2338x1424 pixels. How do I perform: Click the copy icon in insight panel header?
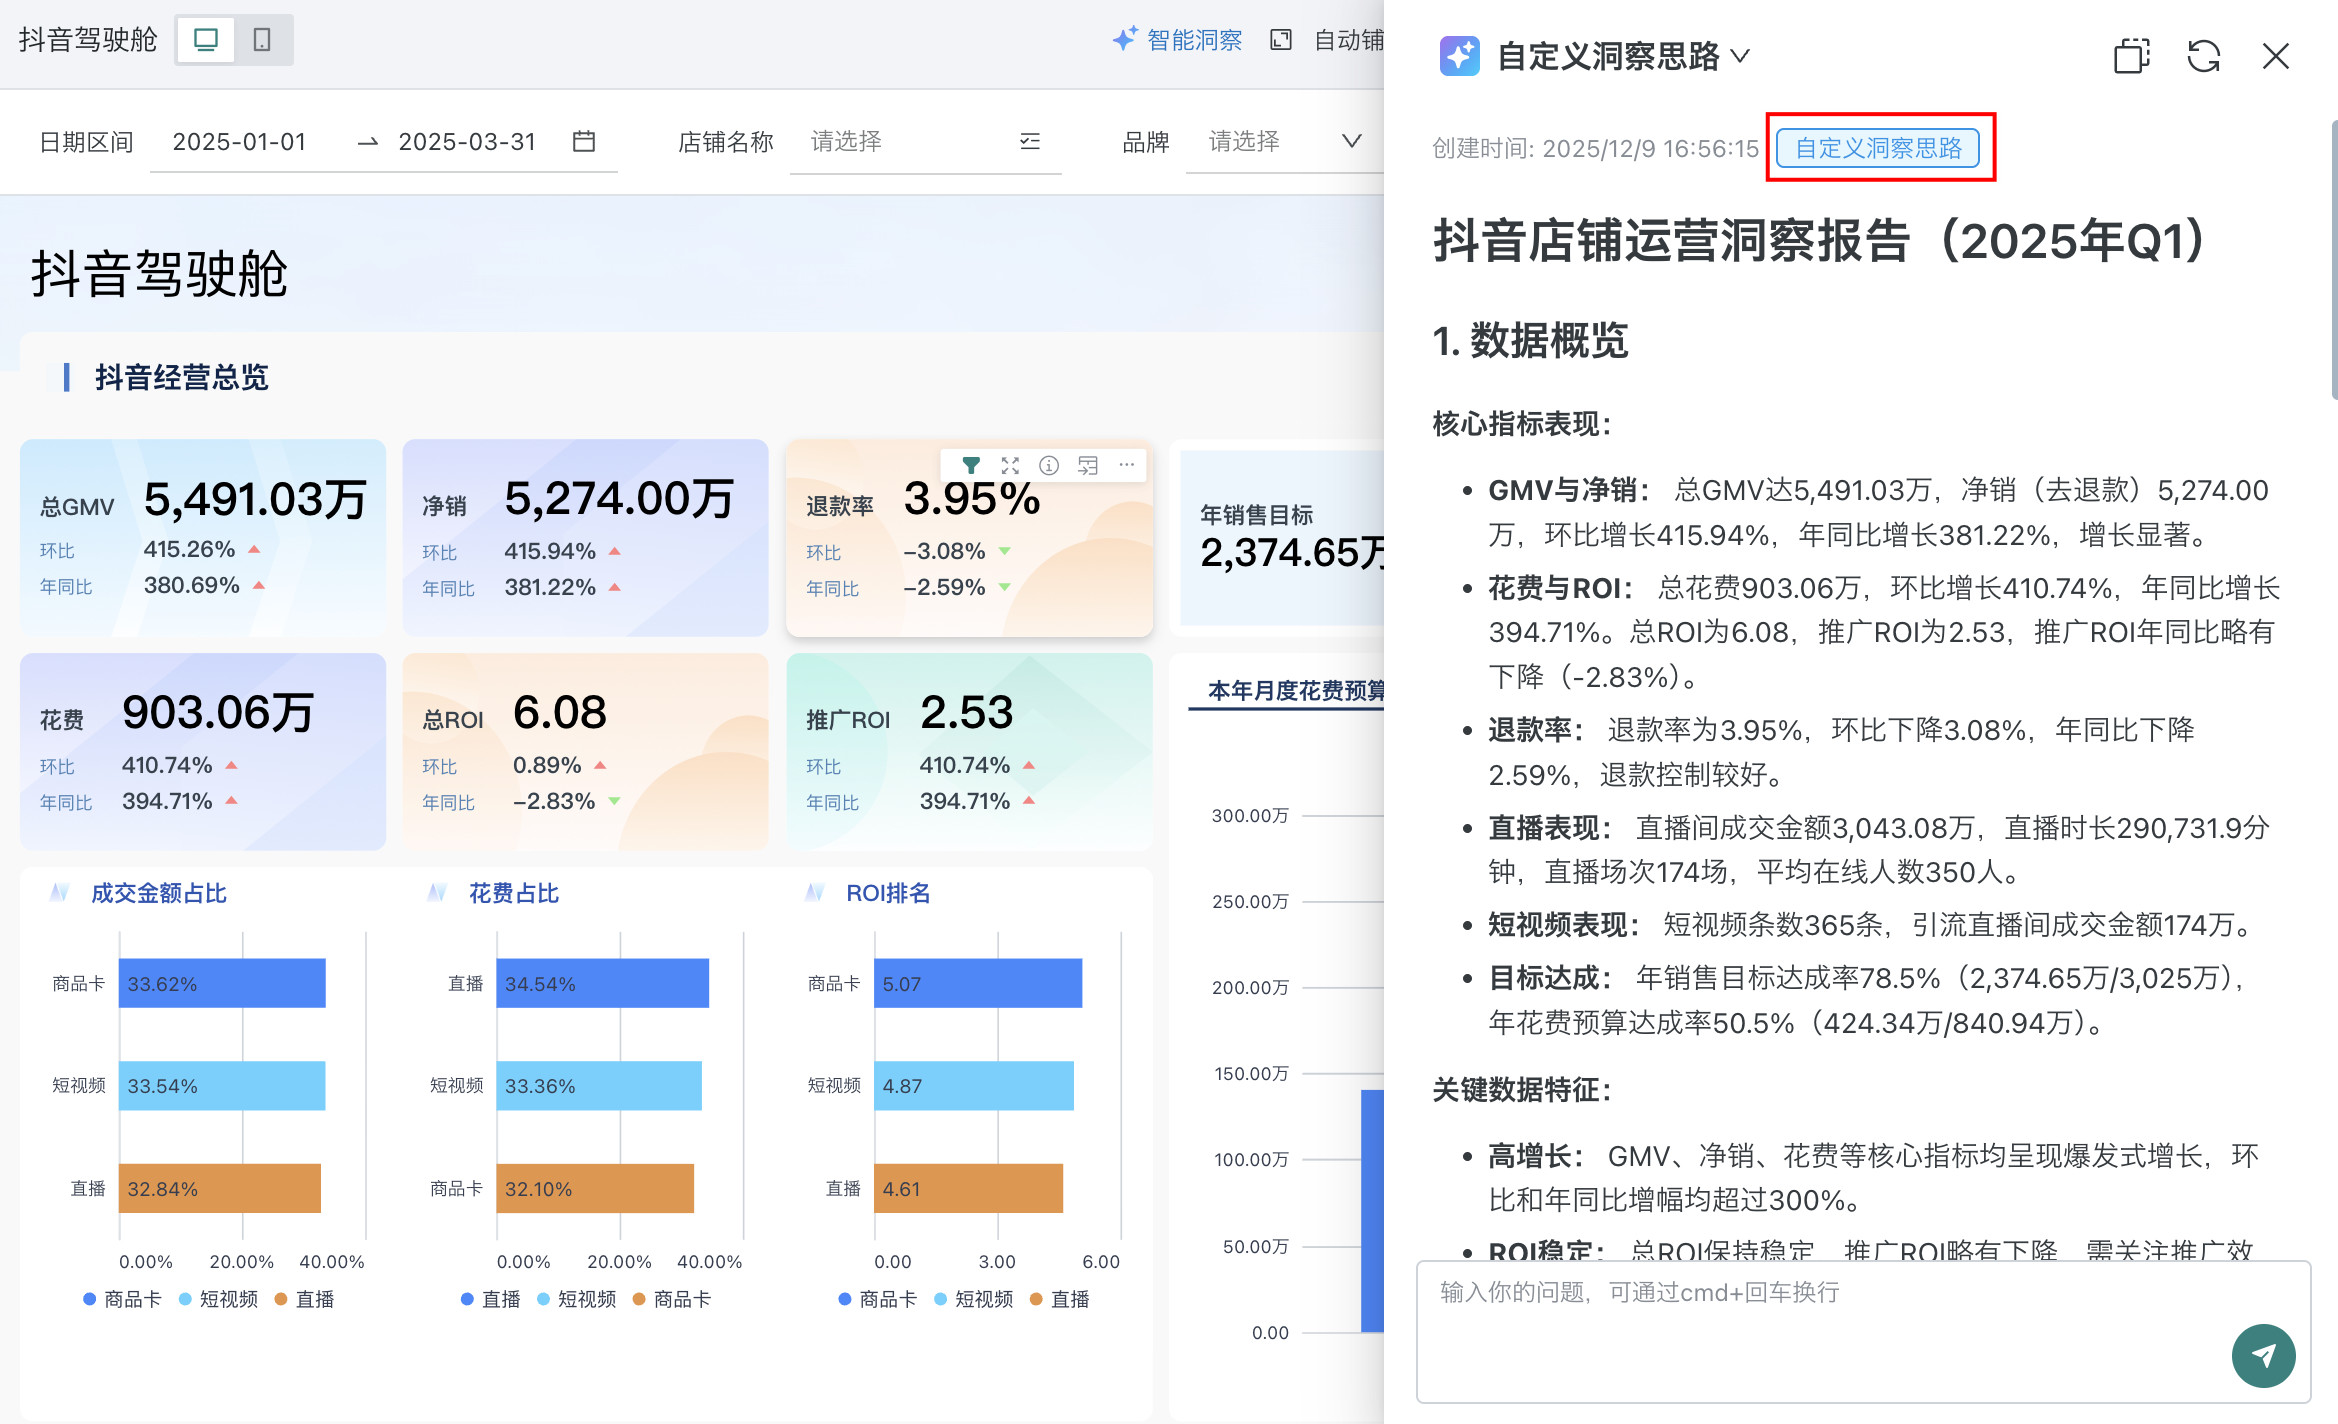pos(2131,56)
